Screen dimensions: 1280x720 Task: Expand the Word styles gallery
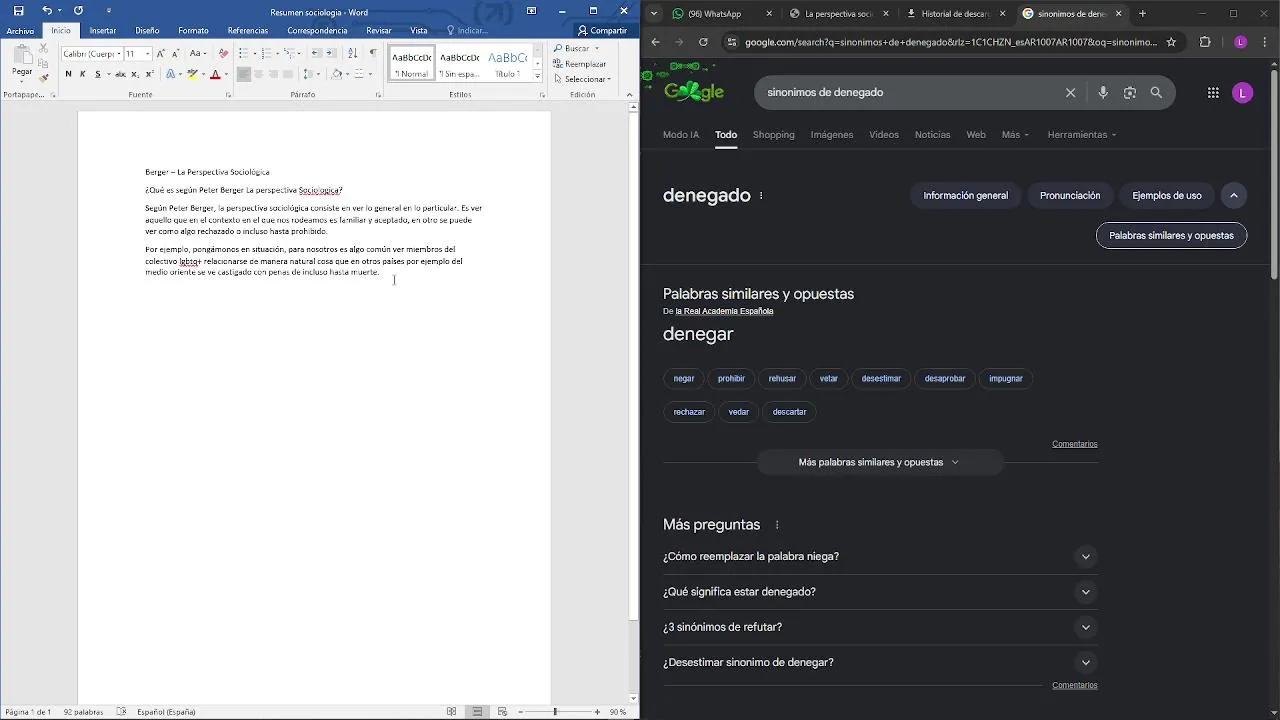(537, 76)
